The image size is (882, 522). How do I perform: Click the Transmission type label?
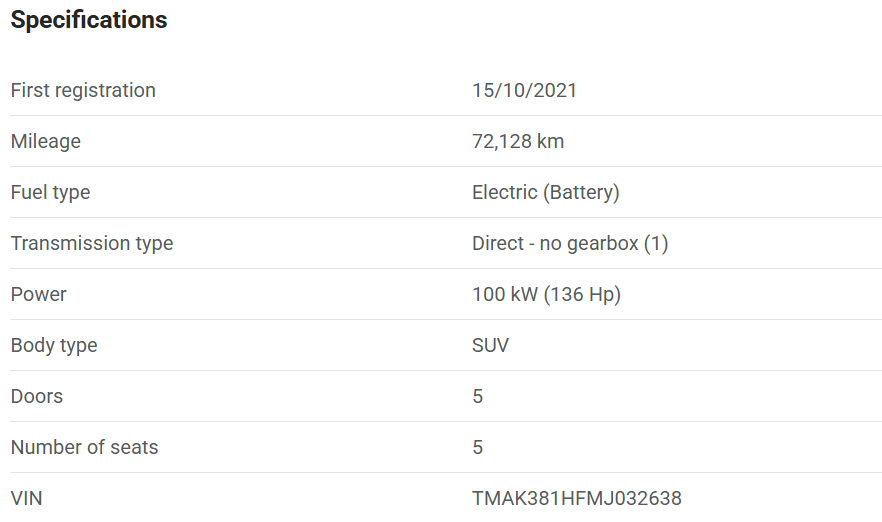point(91,243)
